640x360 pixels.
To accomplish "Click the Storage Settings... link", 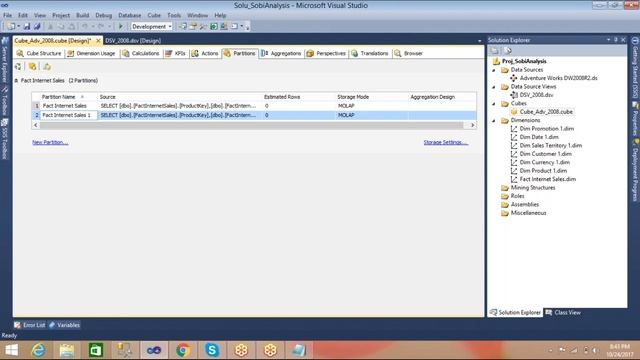I will click(x=446, y=142).
